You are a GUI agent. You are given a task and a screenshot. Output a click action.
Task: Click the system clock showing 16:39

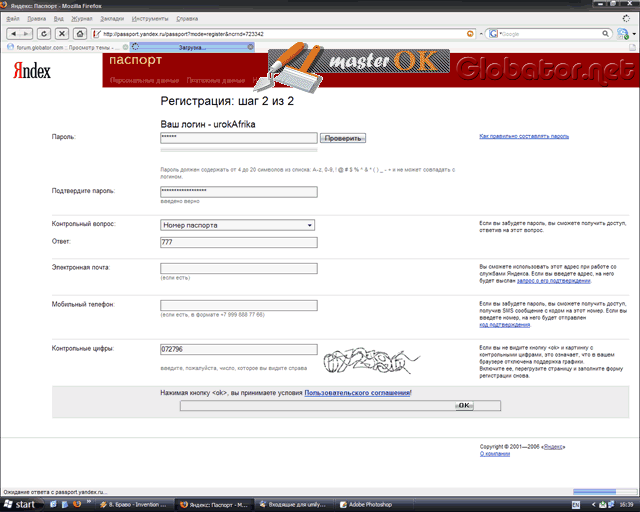point(627,505)
